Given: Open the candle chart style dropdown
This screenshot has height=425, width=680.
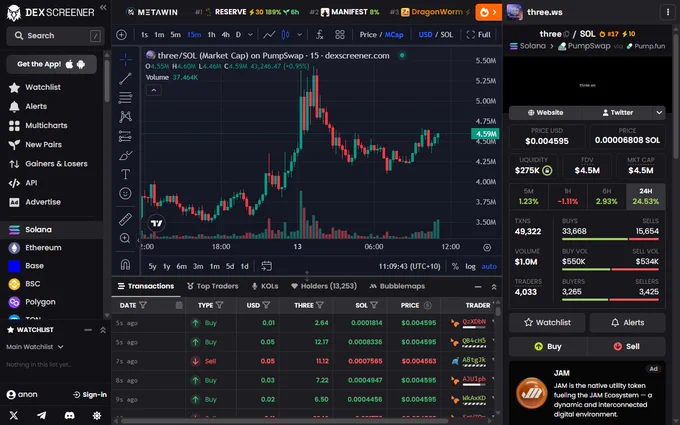Looking at the screenshot, I should pos(300,35).
